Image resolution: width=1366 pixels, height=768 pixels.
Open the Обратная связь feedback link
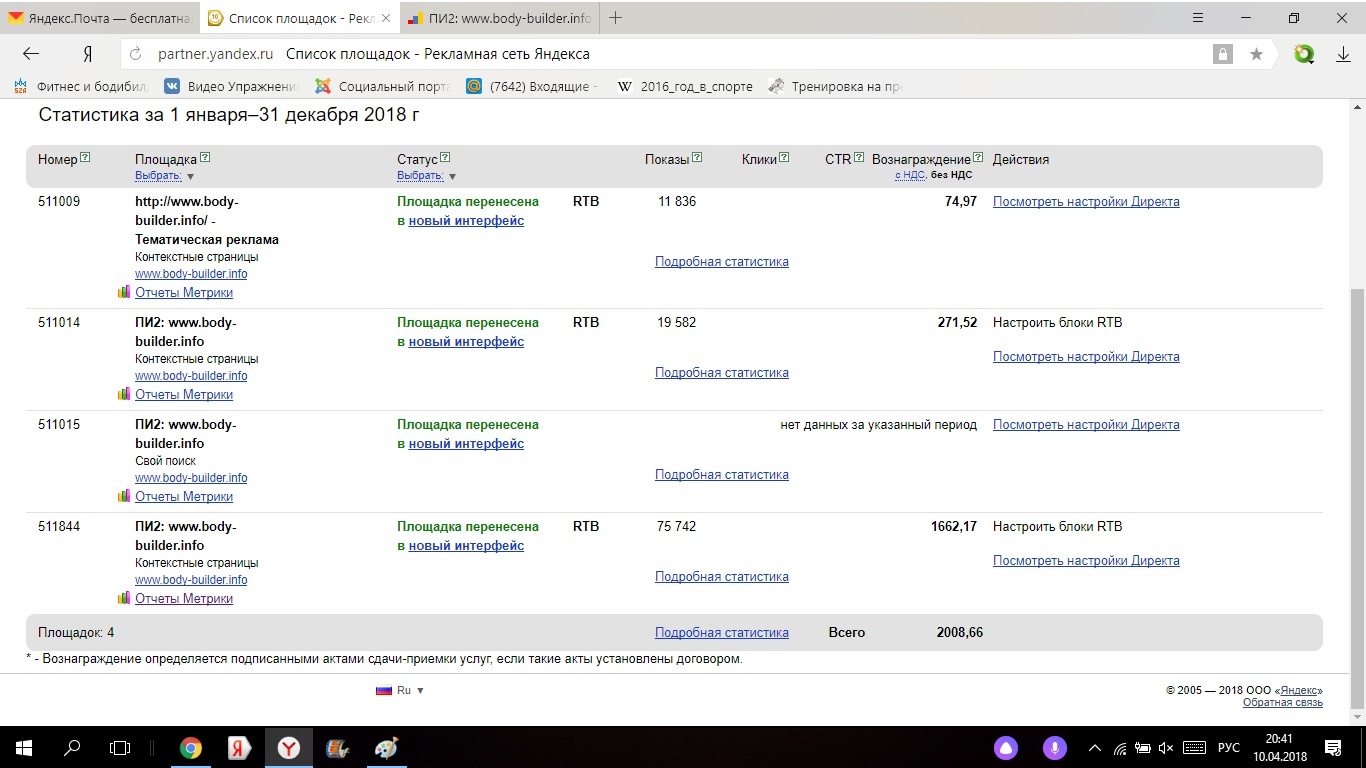[1283, 703]
